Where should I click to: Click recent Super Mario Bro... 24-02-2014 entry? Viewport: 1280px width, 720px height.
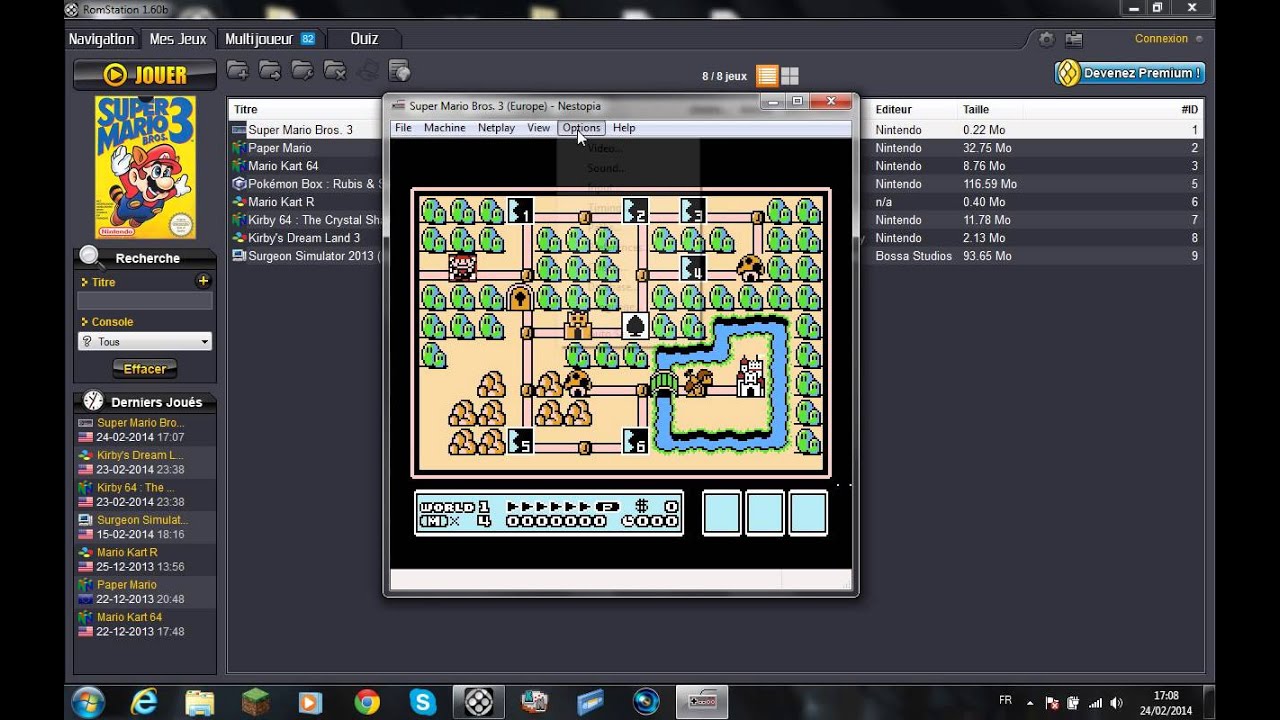(x=145, y=430)
